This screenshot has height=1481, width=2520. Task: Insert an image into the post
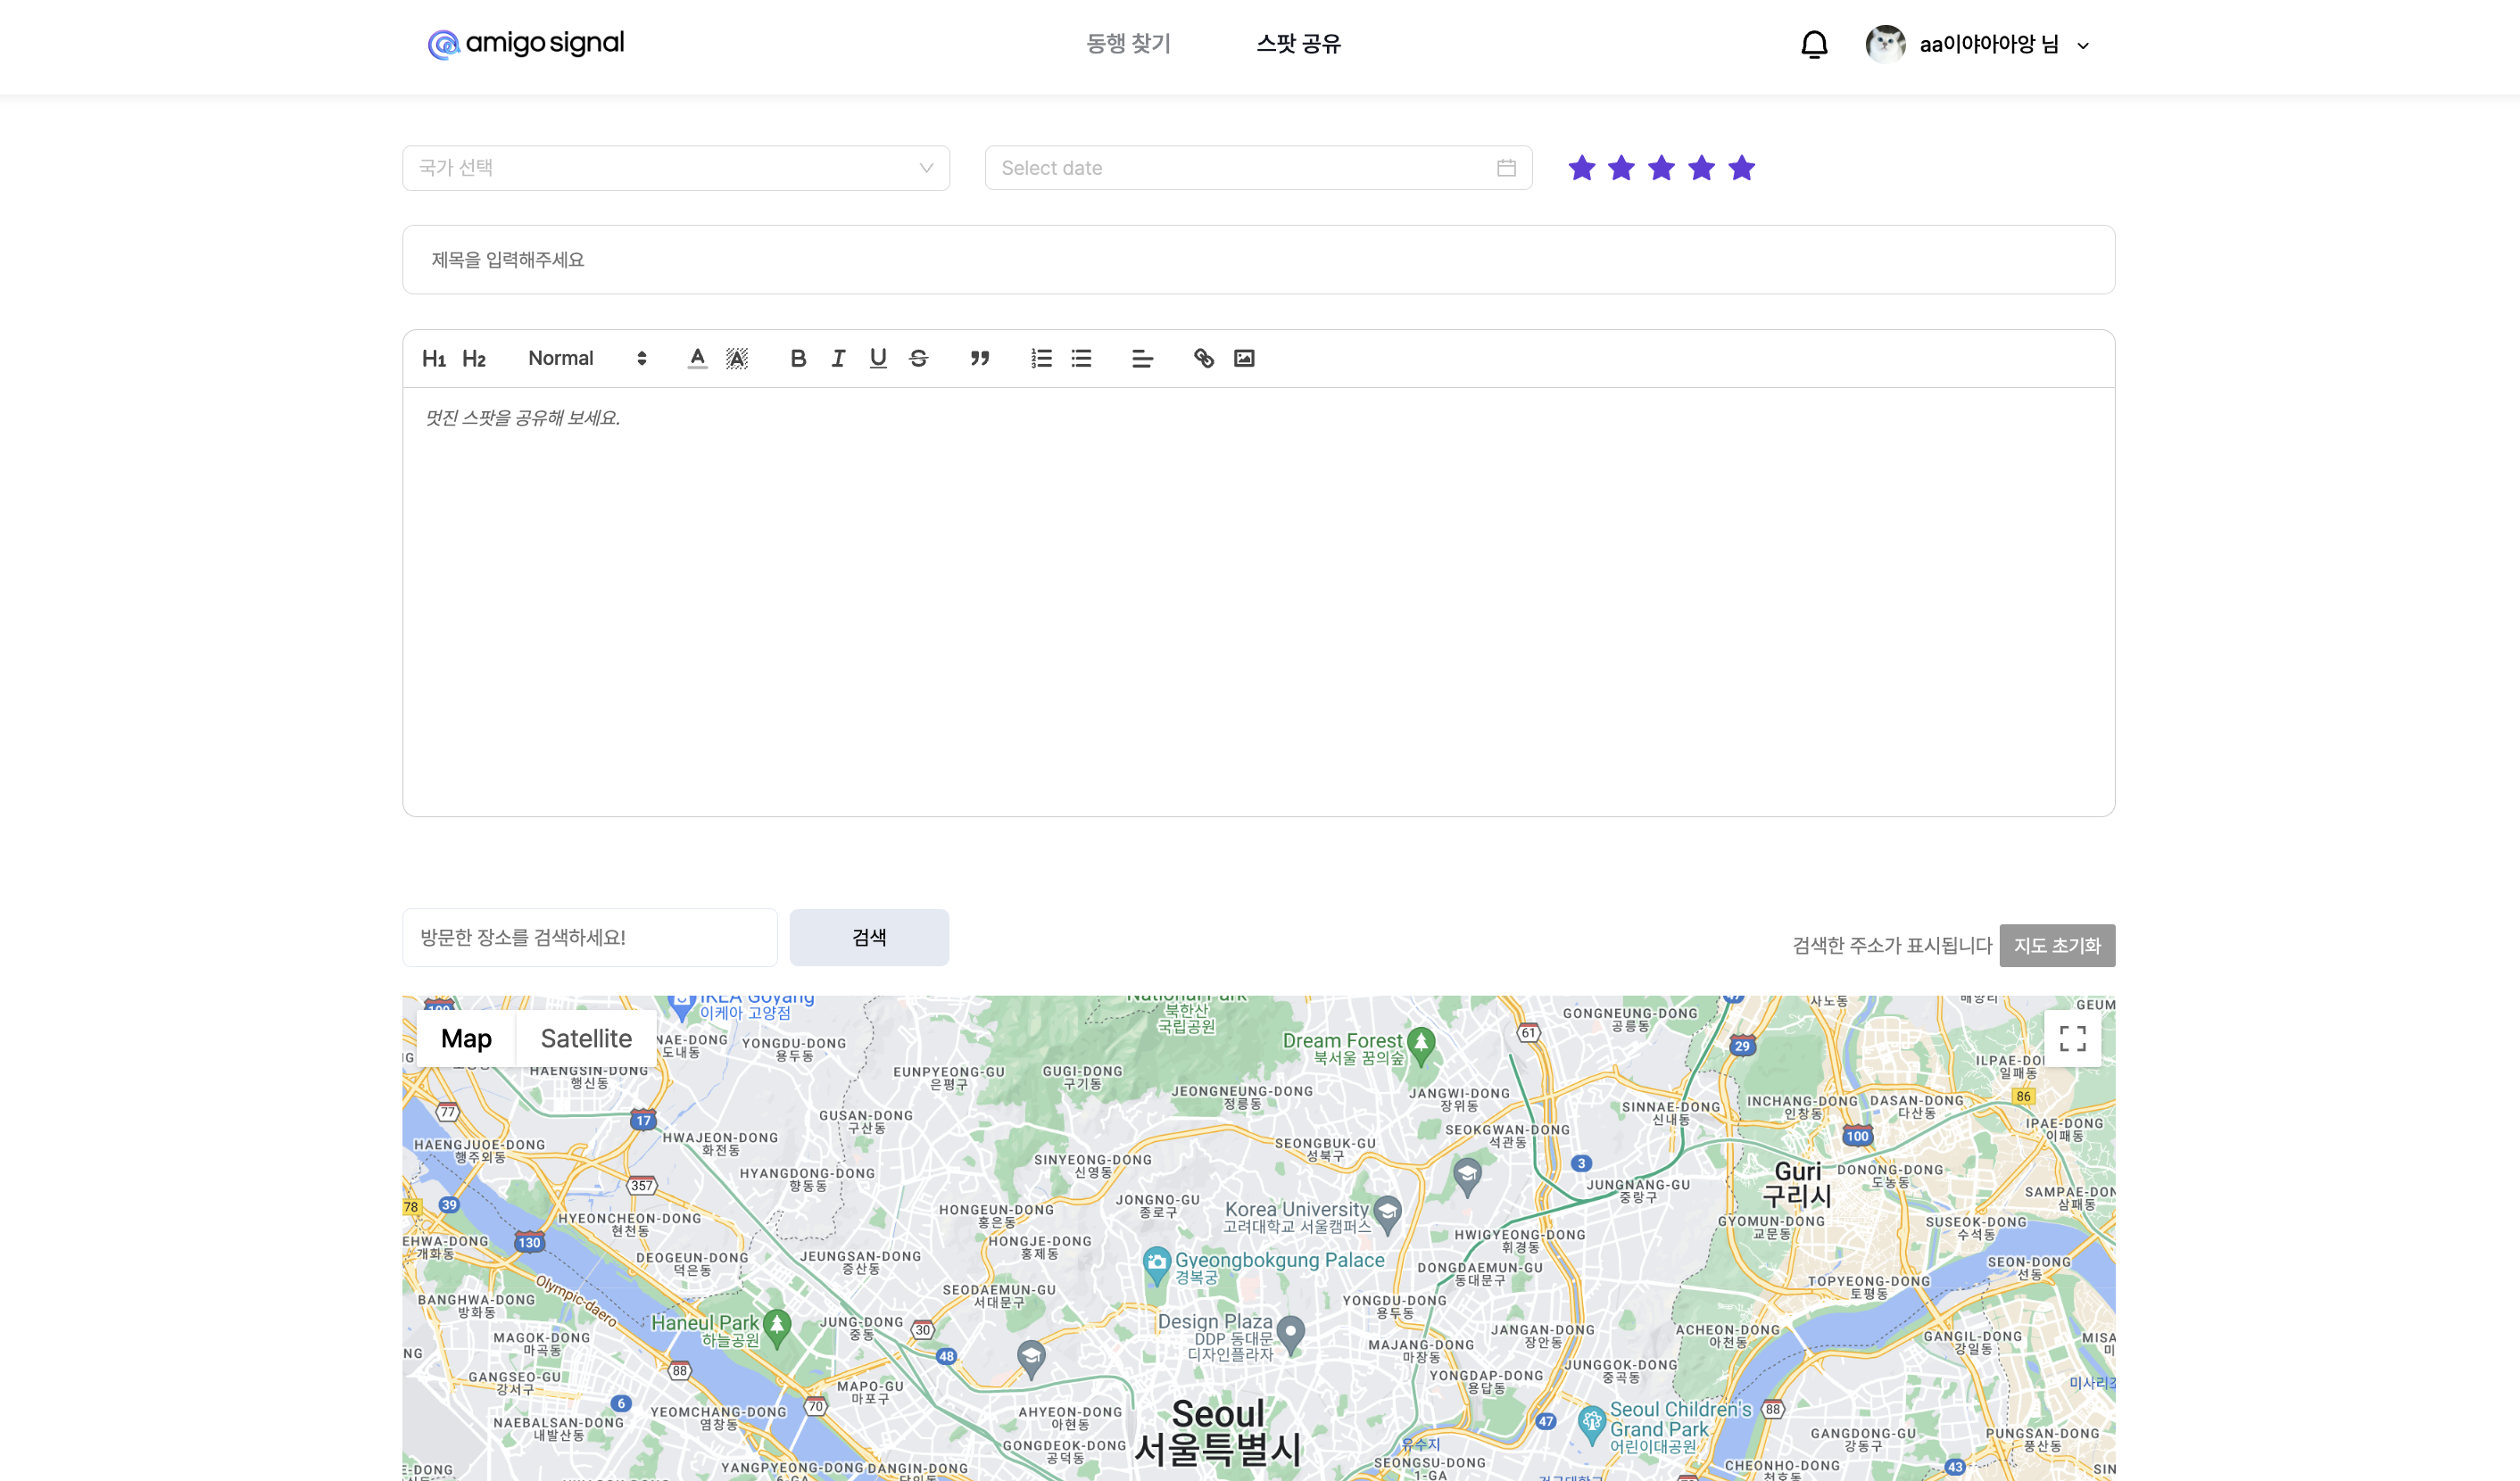(1243, 358)
